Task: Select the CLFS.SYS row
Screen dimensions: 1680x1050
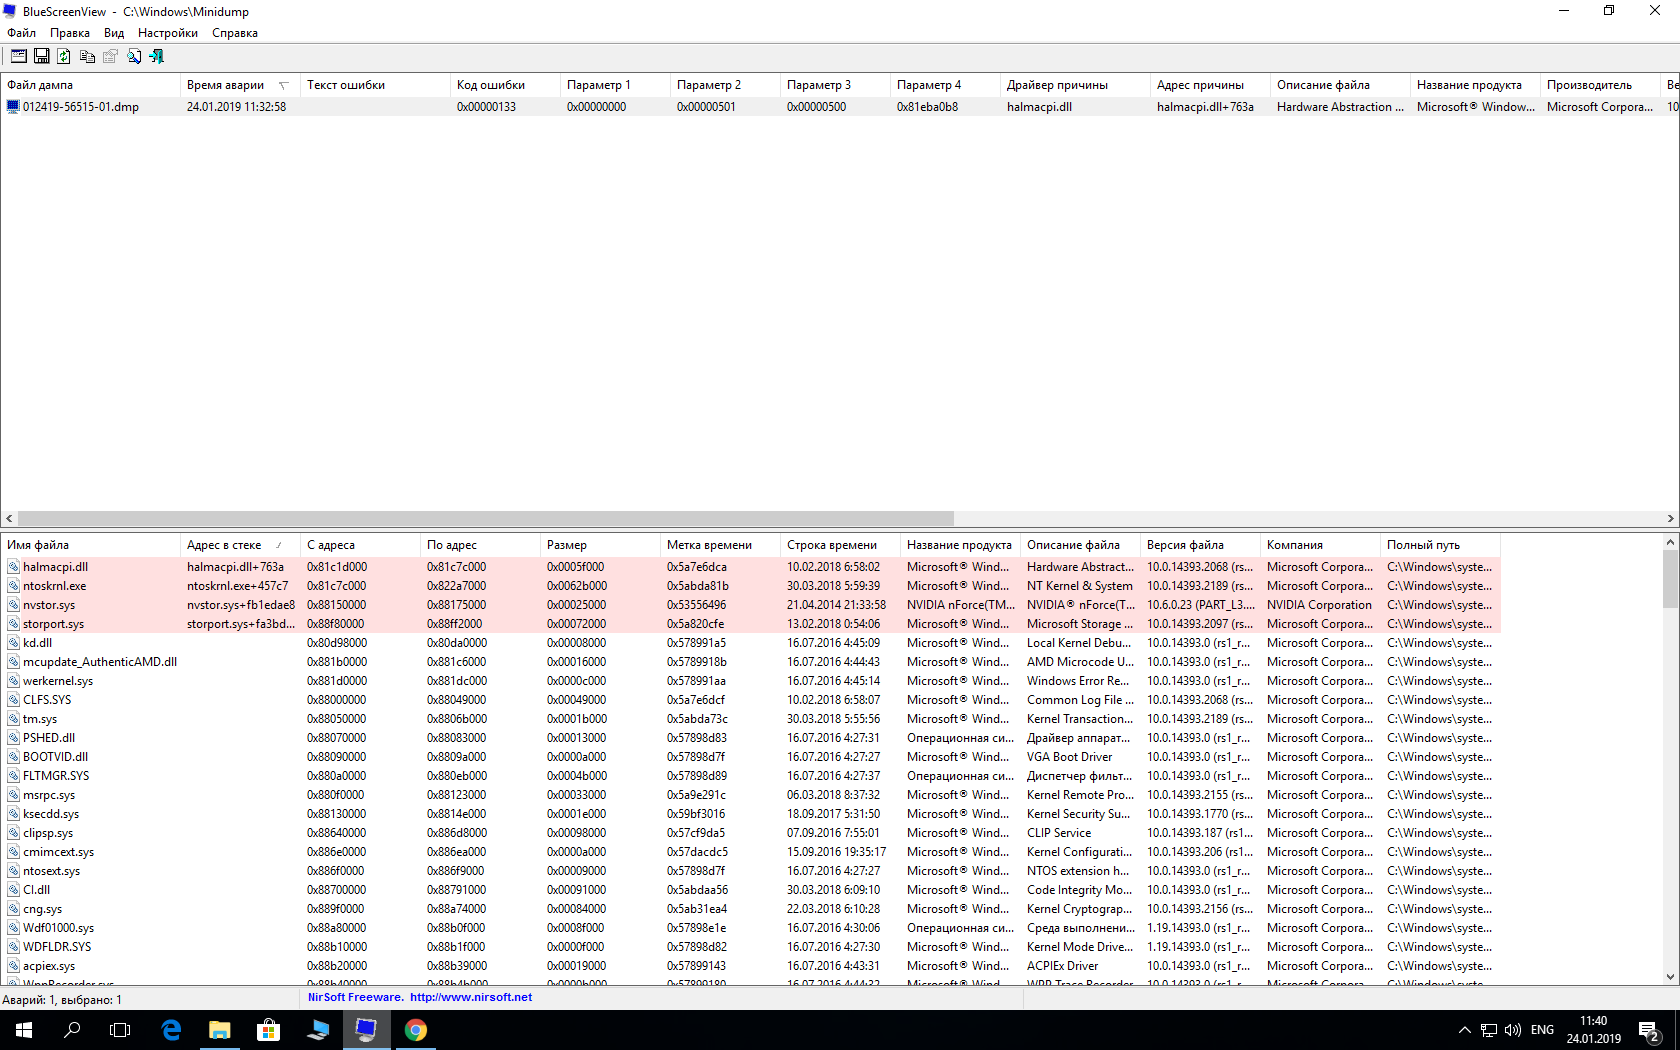Action: (750, 700)
